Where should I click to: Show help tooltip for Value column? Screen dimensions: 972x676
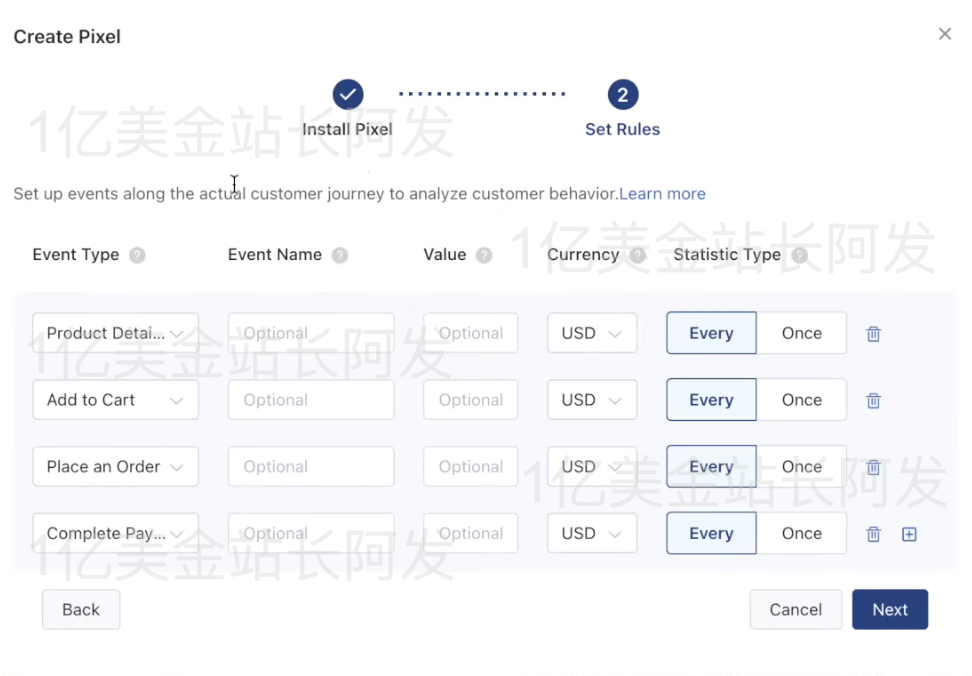[484, 255]
